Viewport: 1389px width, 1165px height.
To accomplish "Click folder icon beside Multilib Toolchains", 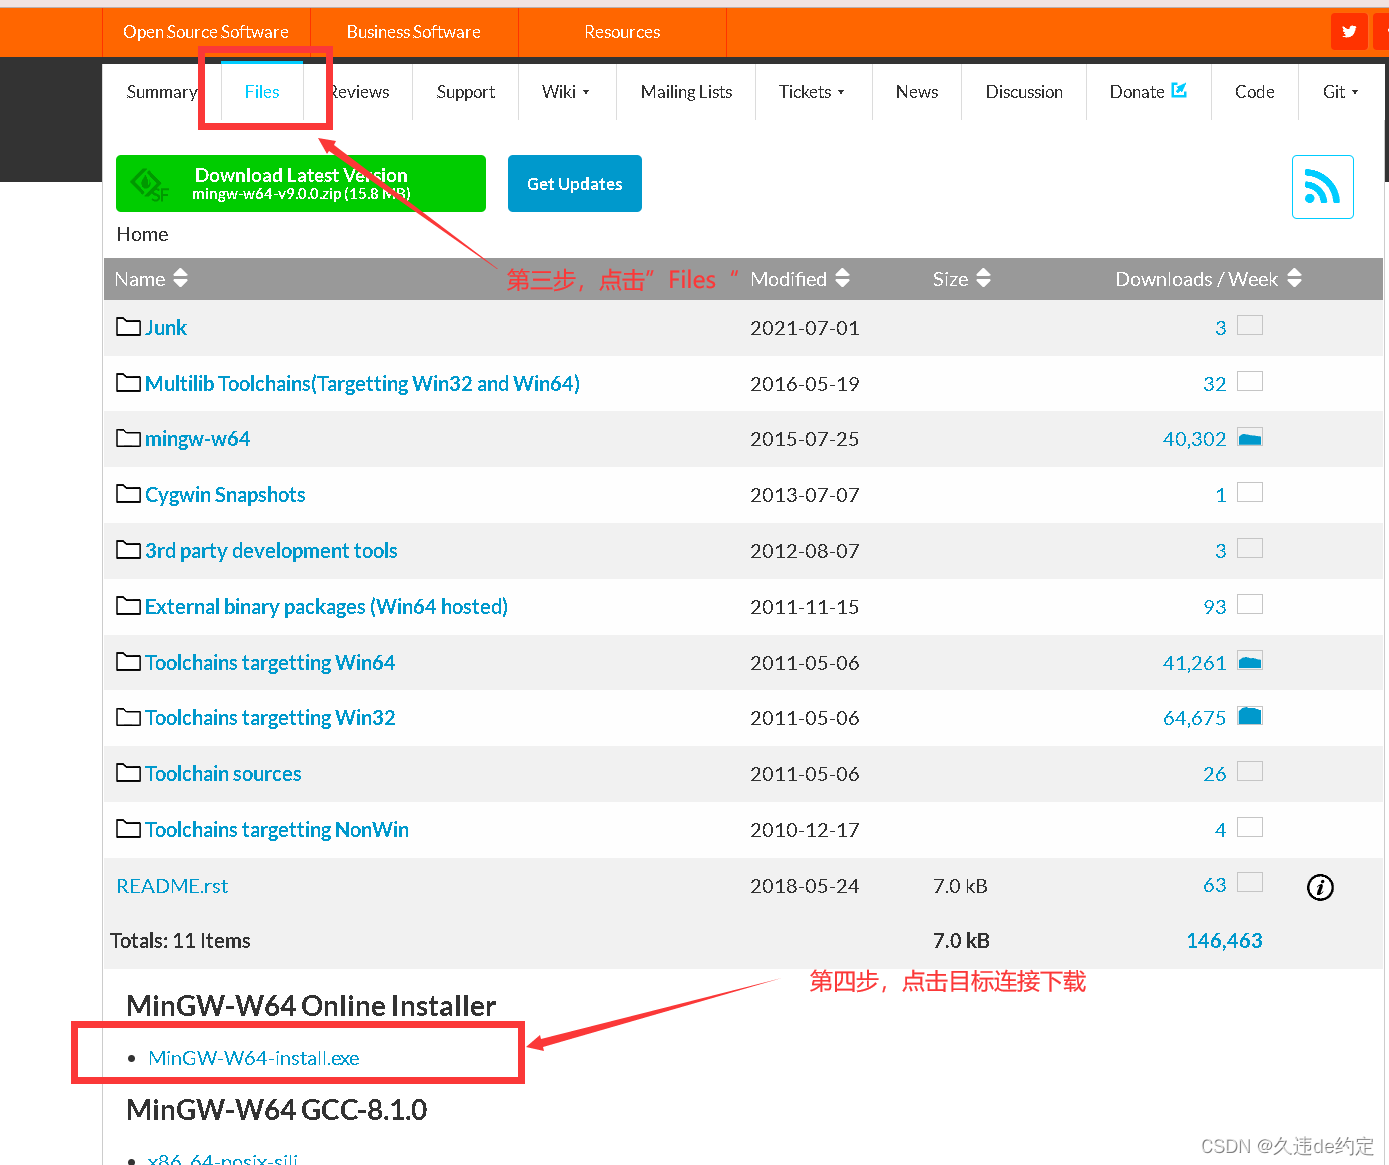I will 128,383.
